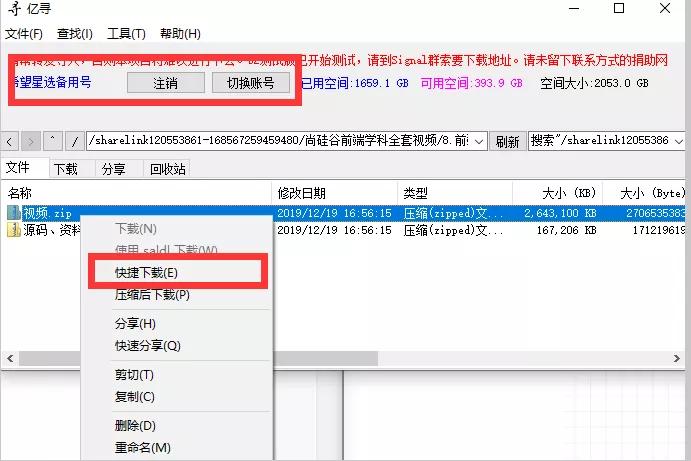Click the horizontal scrollbar left arrow
Viewport: 691px width, 461px height.
point(10,358)
